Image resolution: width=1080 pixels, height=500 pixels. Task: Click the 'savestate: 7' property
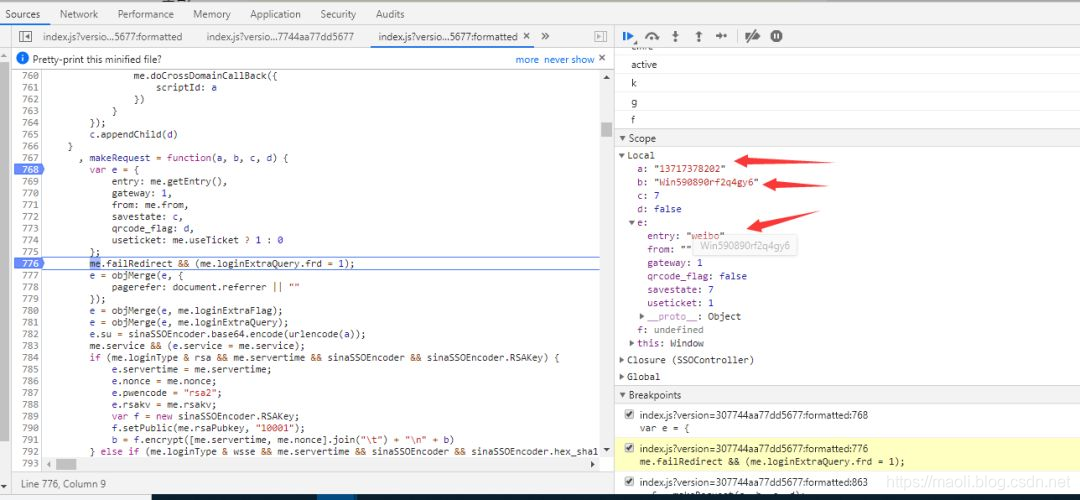(x=681, y=290)
